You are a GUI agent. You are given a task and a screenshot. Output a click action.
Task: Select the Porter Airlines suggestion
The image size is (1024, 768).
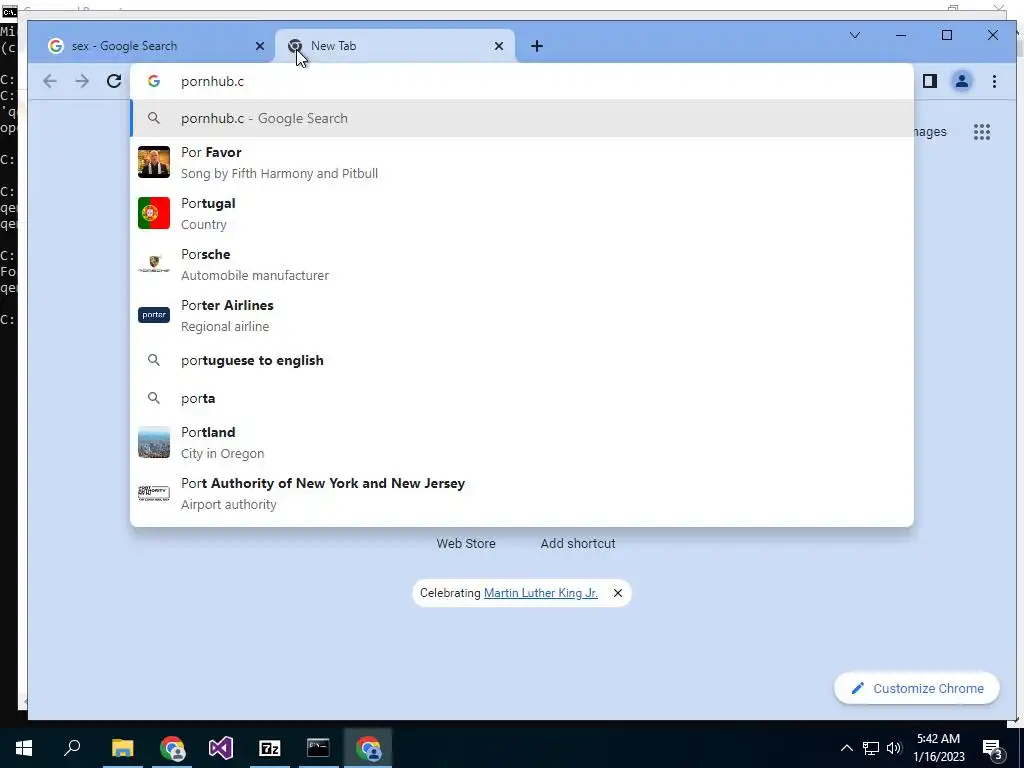pos(522,315)
